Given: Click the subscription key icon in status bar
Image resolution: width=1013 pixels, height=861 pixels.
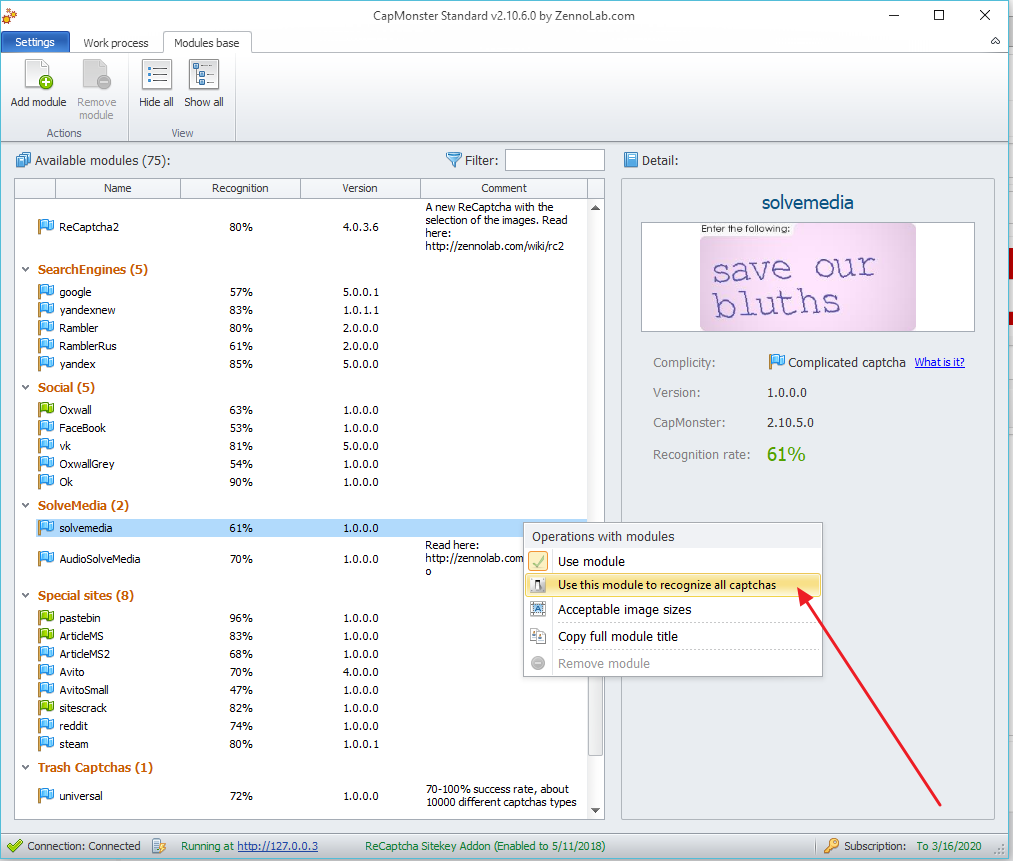Looking at the screenshot, I should point(831,846).
